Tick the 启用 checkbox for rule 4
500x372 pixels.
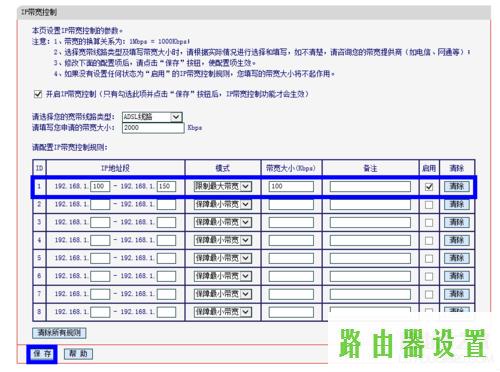tap(429, 240)
